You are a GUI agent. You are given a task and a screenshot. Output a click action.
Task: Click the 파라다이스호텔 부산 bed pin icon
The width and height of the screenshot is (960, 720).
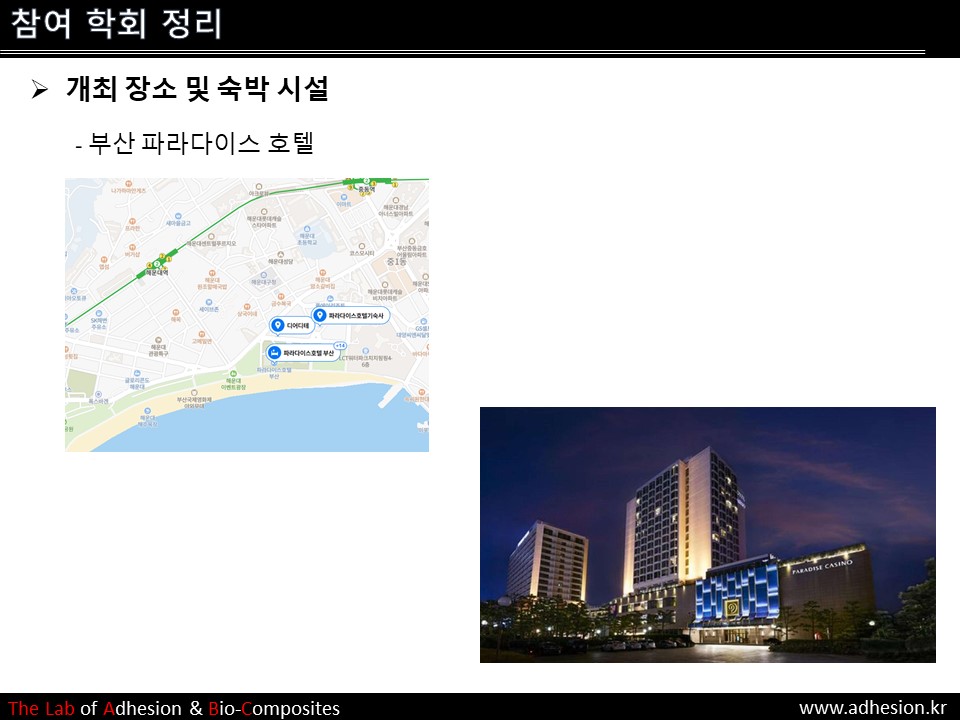[274, 353]
